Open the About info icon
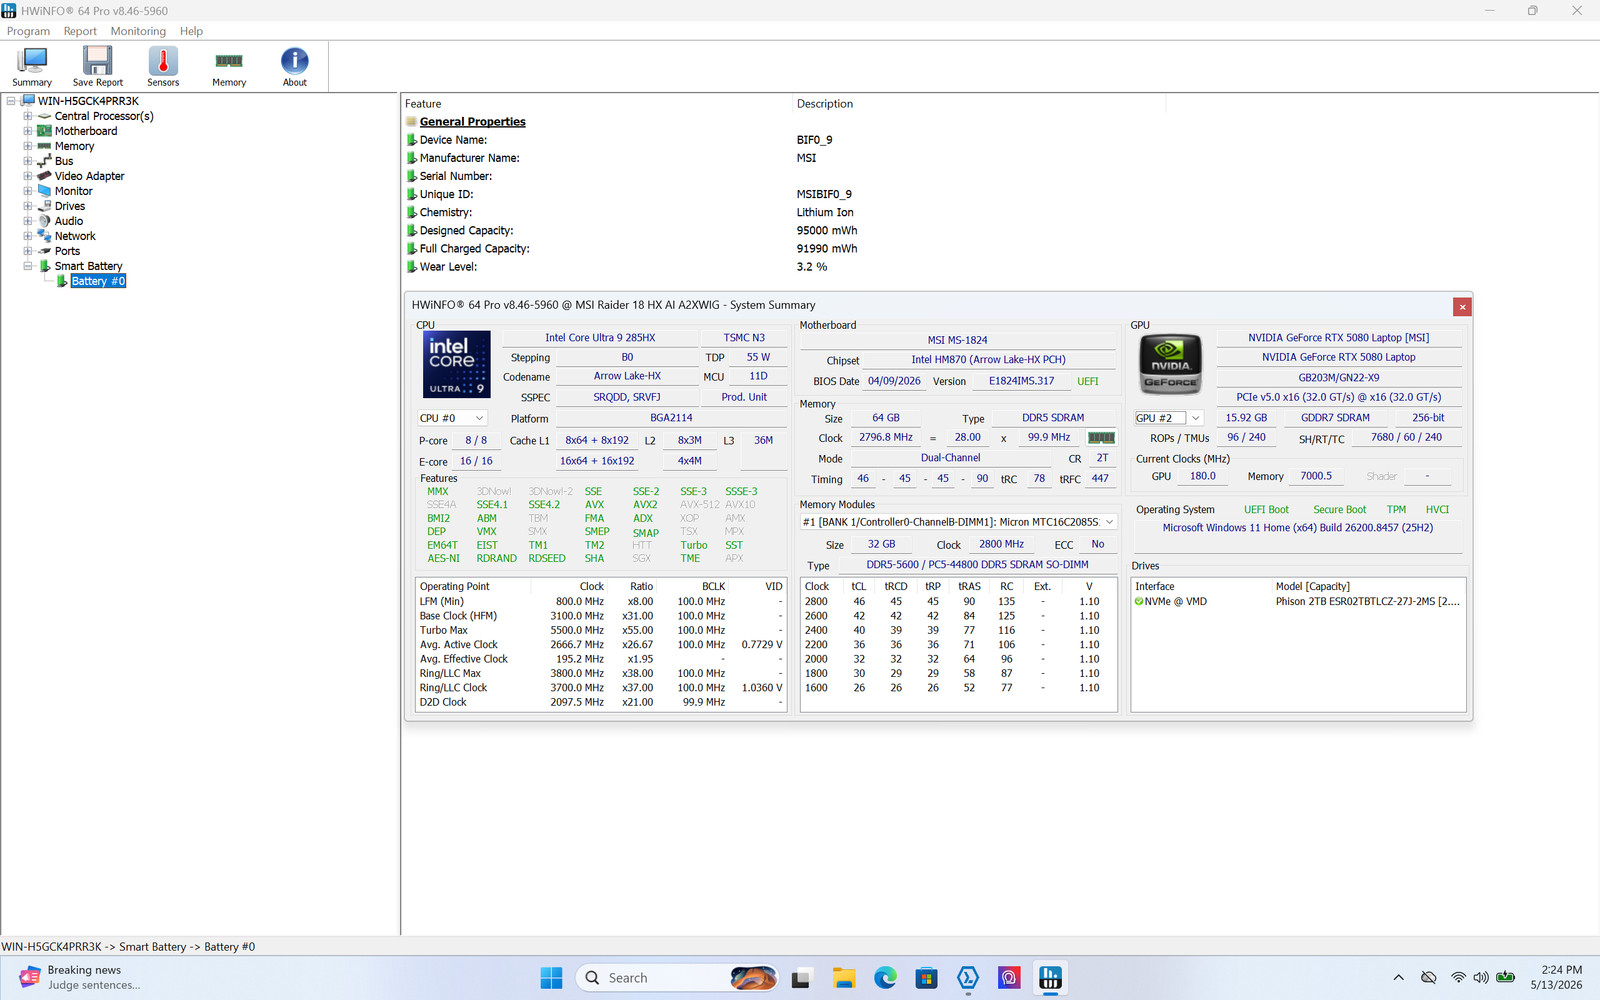This screenshot has width=1600, height=1000. tap(295, 67)
